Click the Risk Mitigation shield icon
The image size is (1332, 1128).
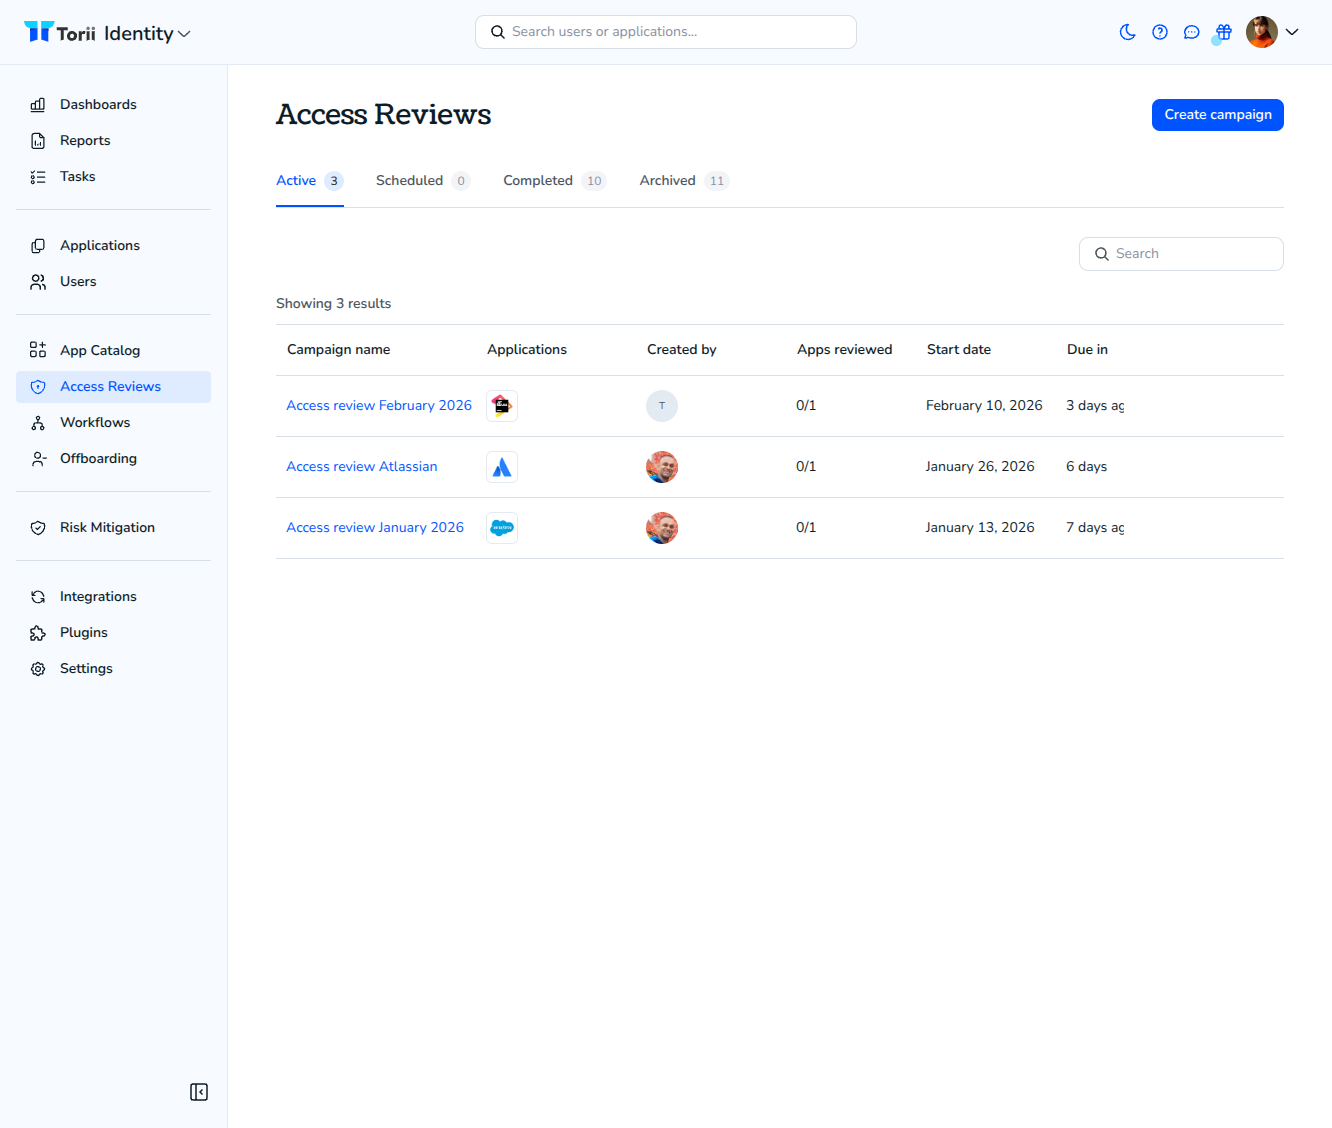(x=38, y=528)
